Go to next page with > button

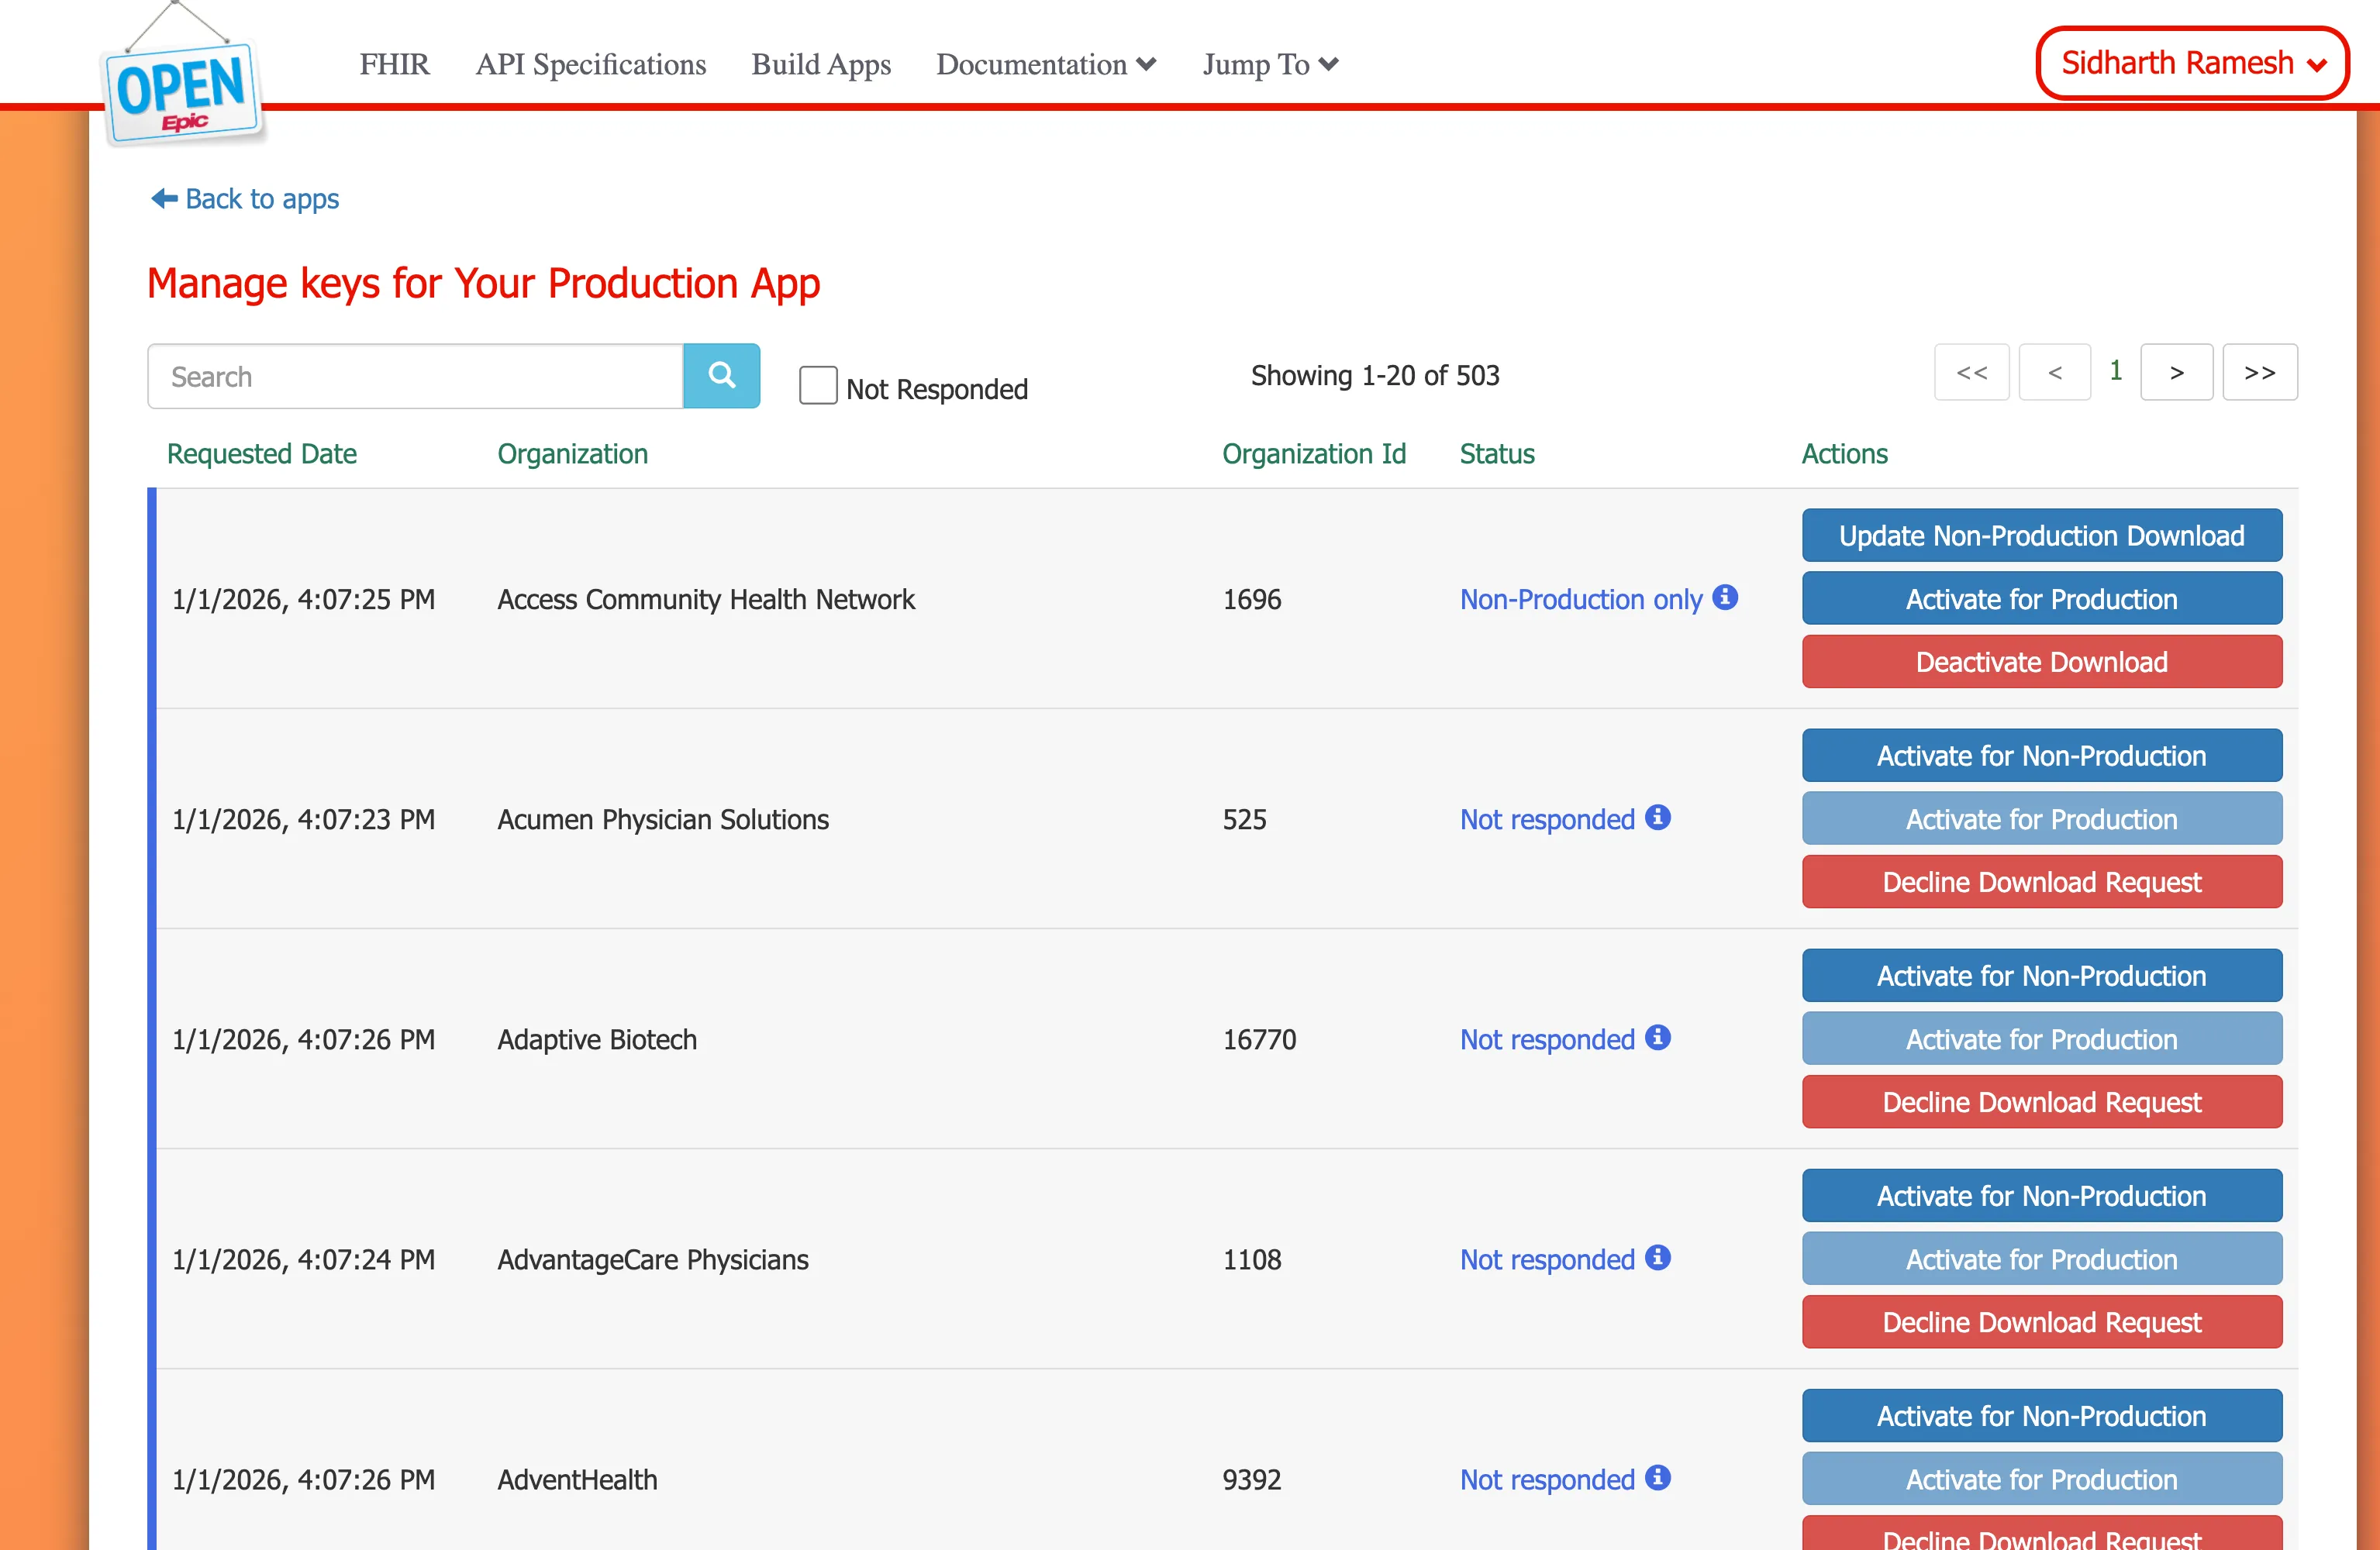(2176, 372)
